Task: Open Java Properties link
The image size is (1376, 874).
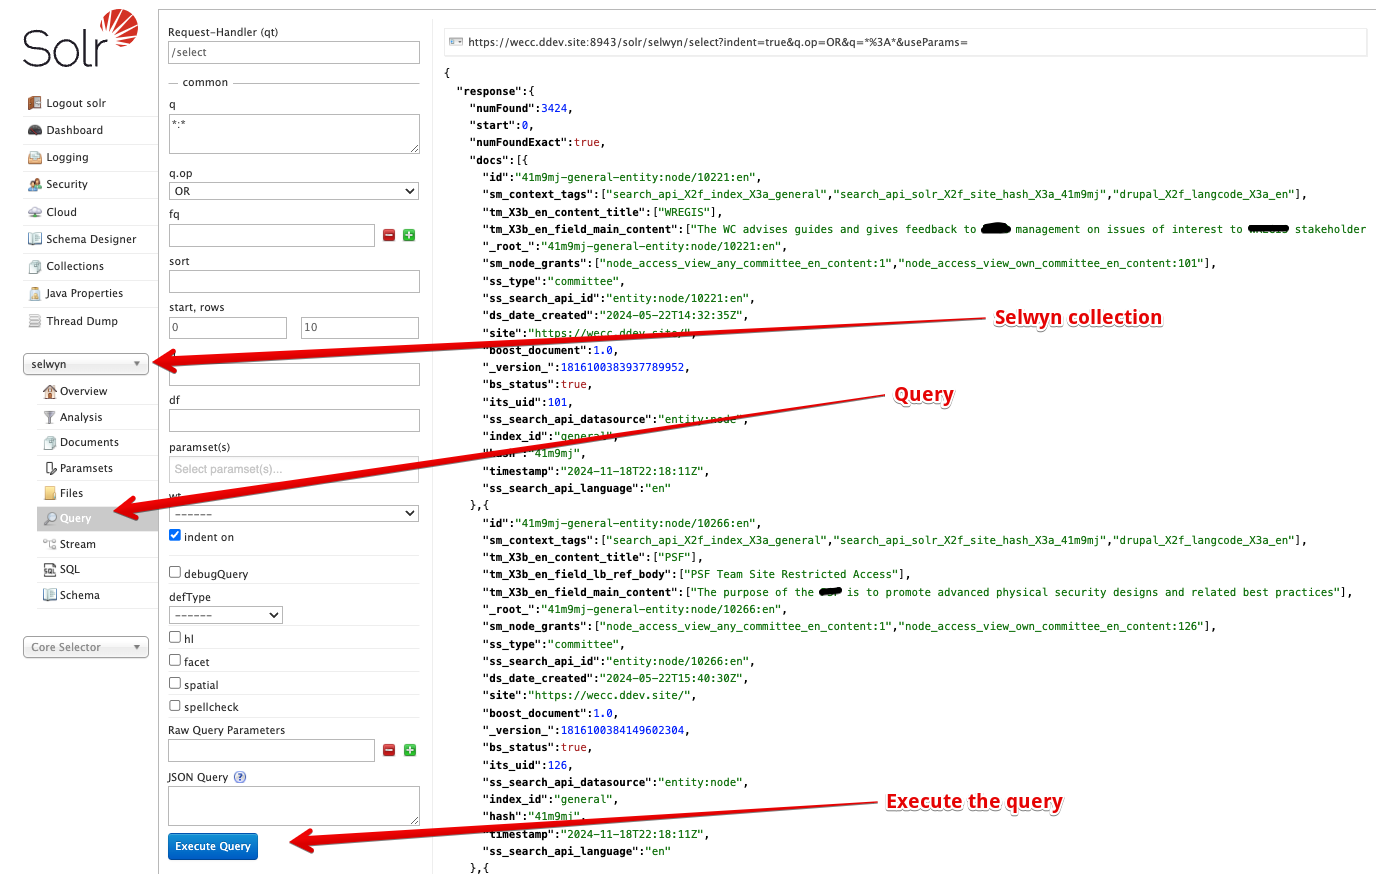Action: tap(85, 293)
